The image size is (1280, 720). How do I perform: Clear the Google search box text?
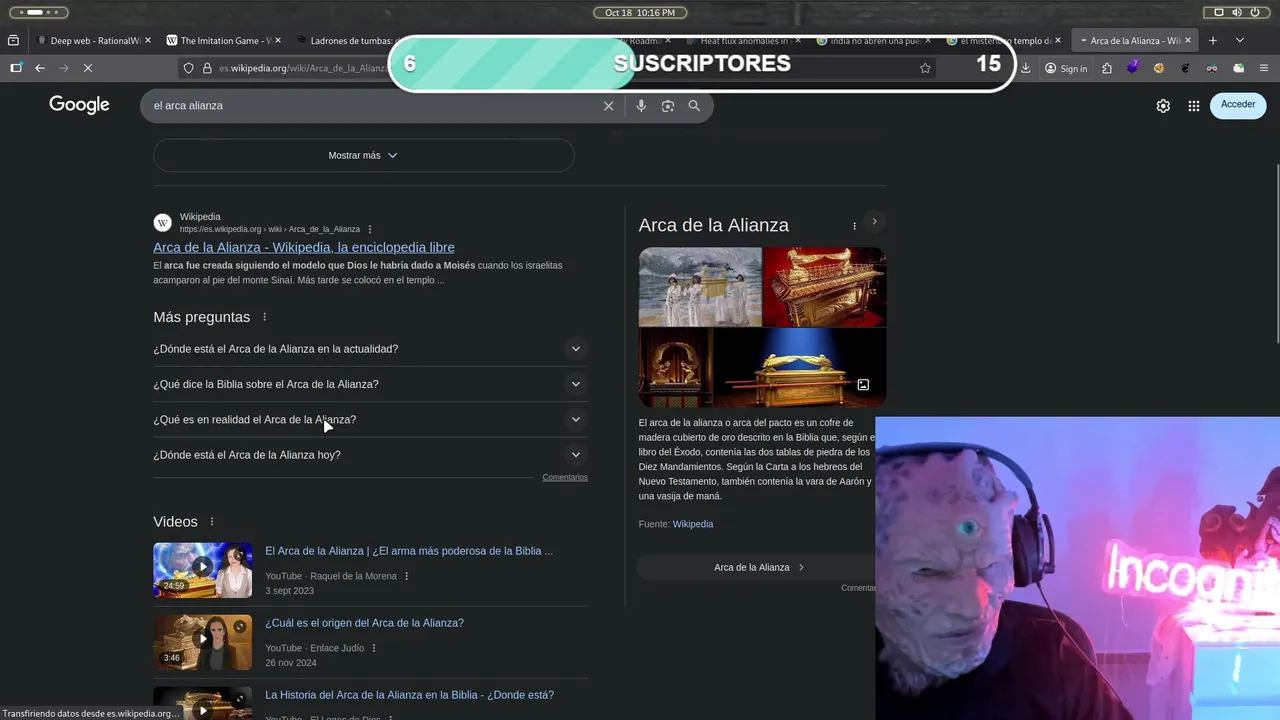[x=608, y=106]
